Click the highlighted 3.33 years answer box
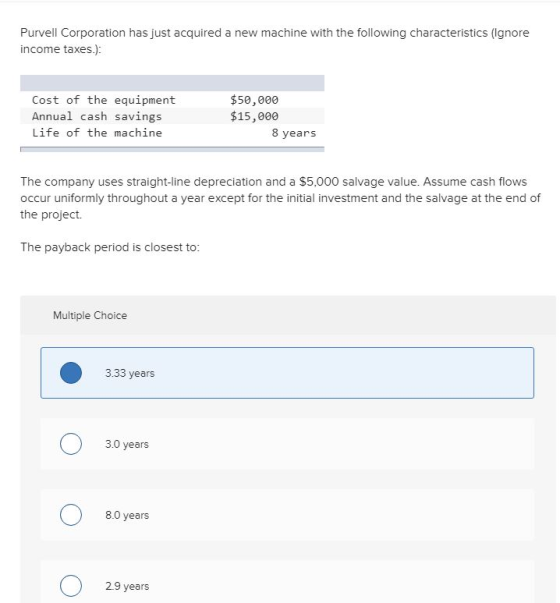 287,373
